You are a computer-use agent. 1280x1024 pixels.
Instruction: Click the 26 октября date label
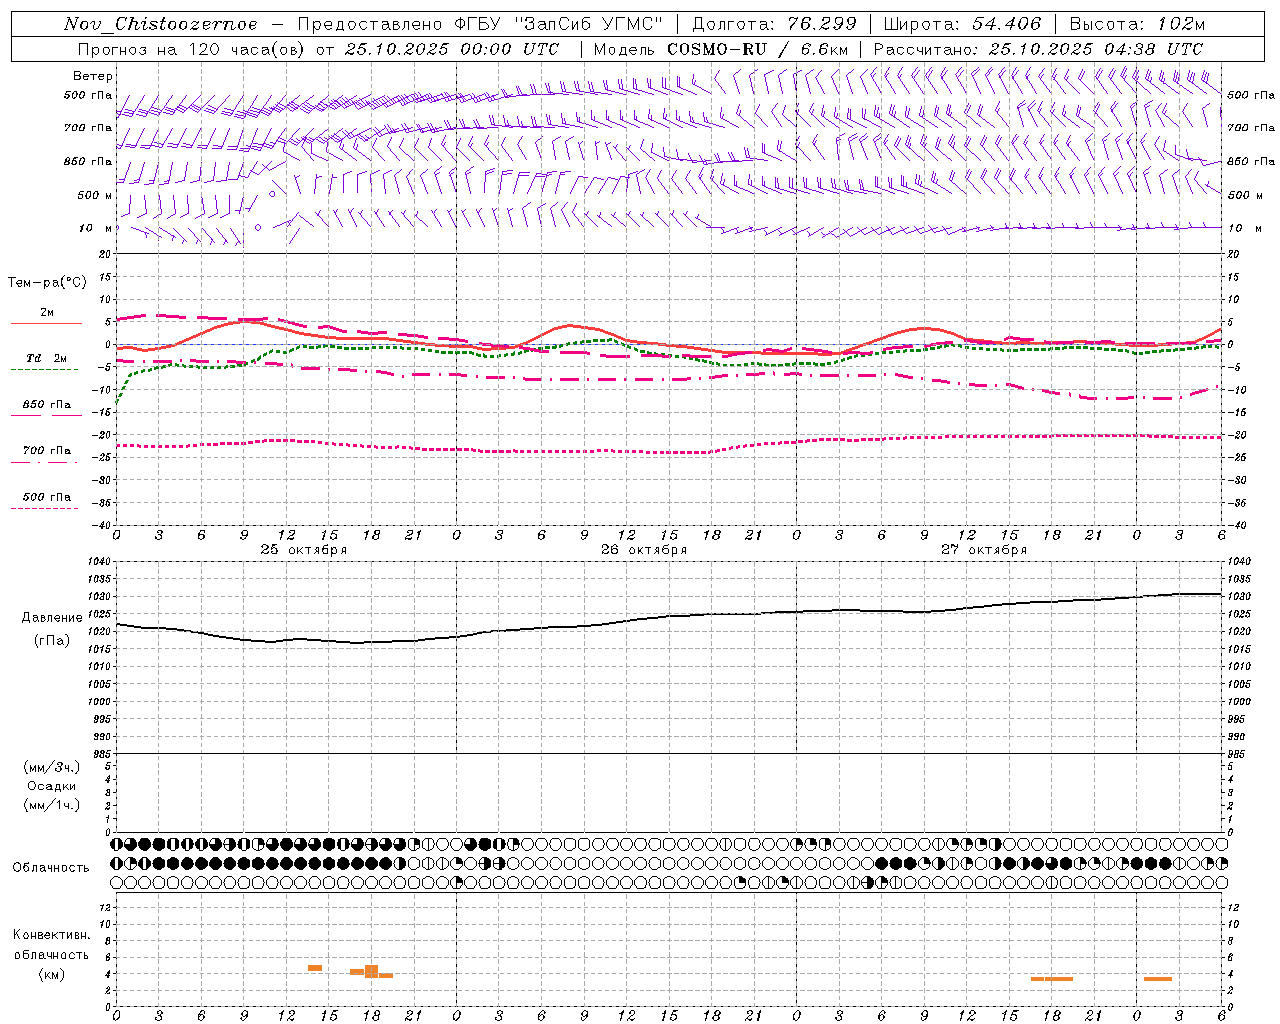644,550
